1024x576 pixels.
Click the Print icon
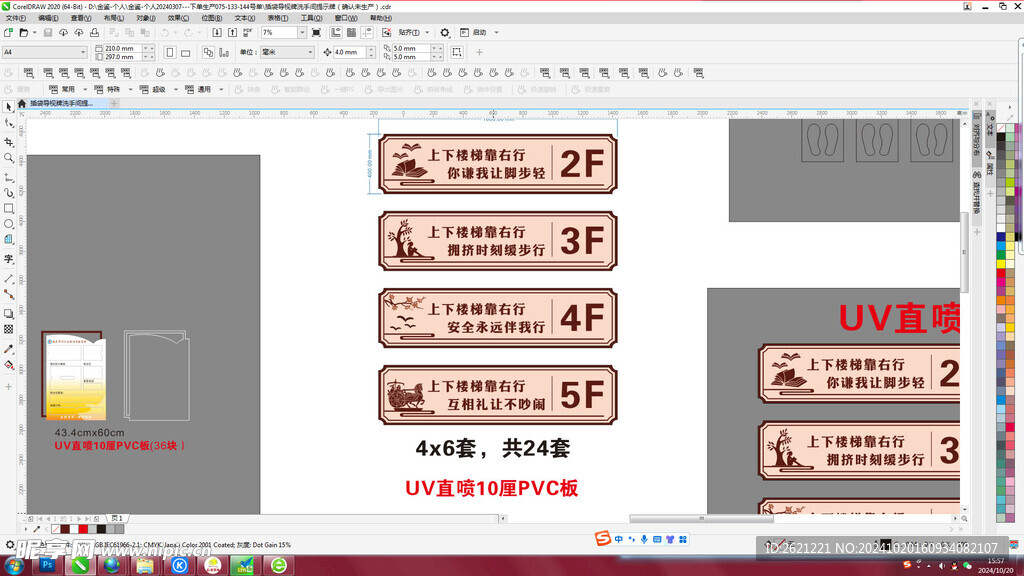pos(95,32)
